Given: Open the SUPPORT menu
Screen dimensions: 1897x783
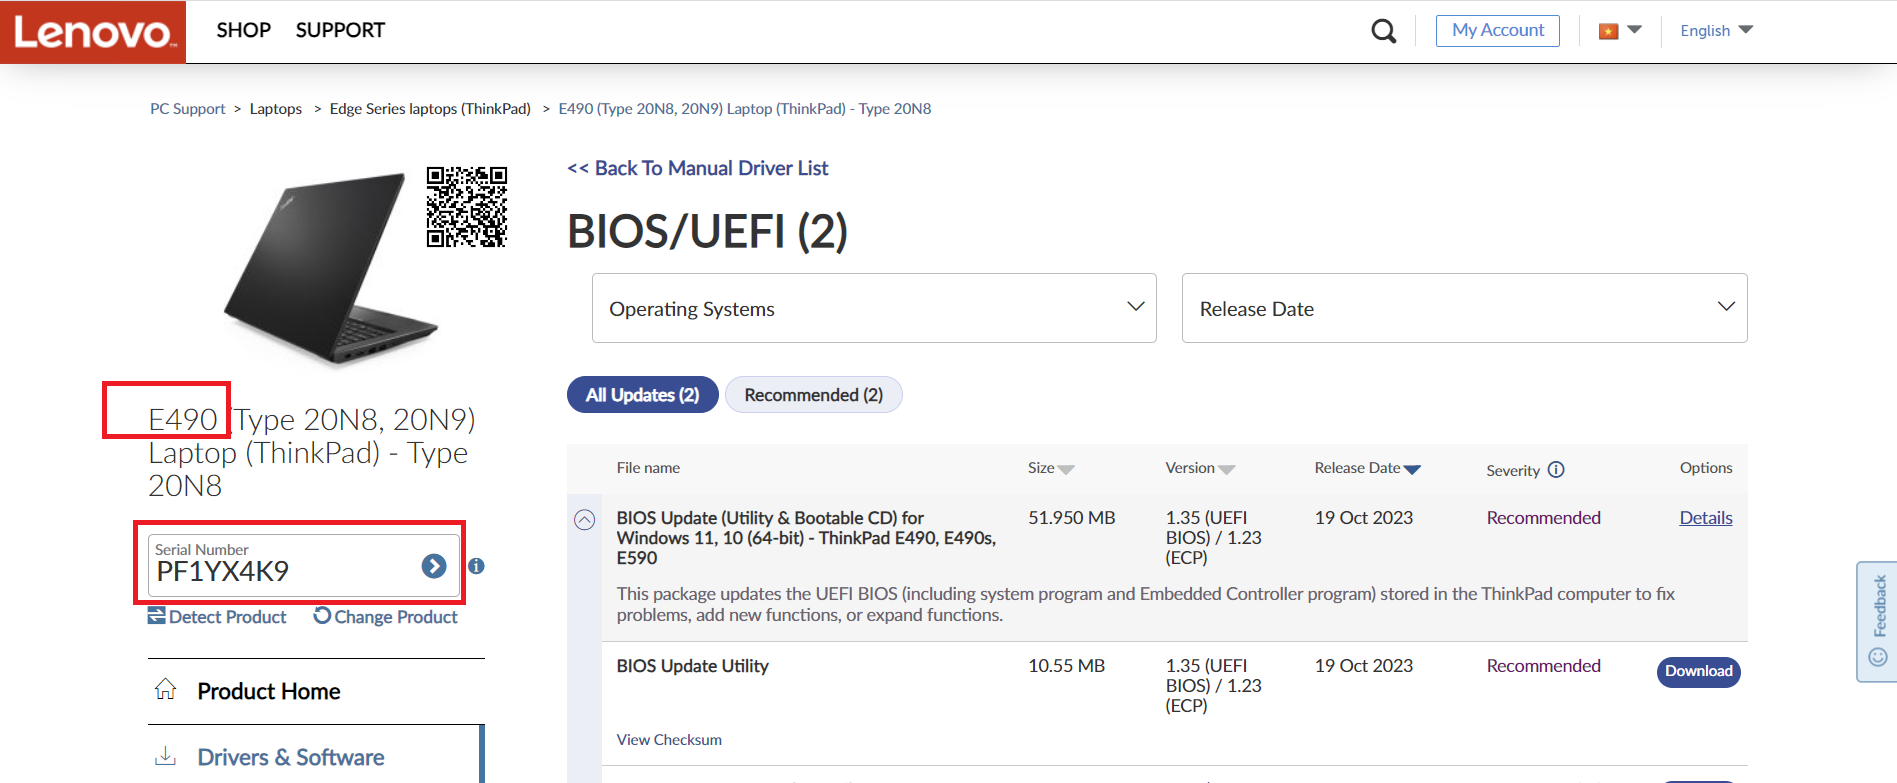Looking at the screenshot, I should tap(340, 31).
